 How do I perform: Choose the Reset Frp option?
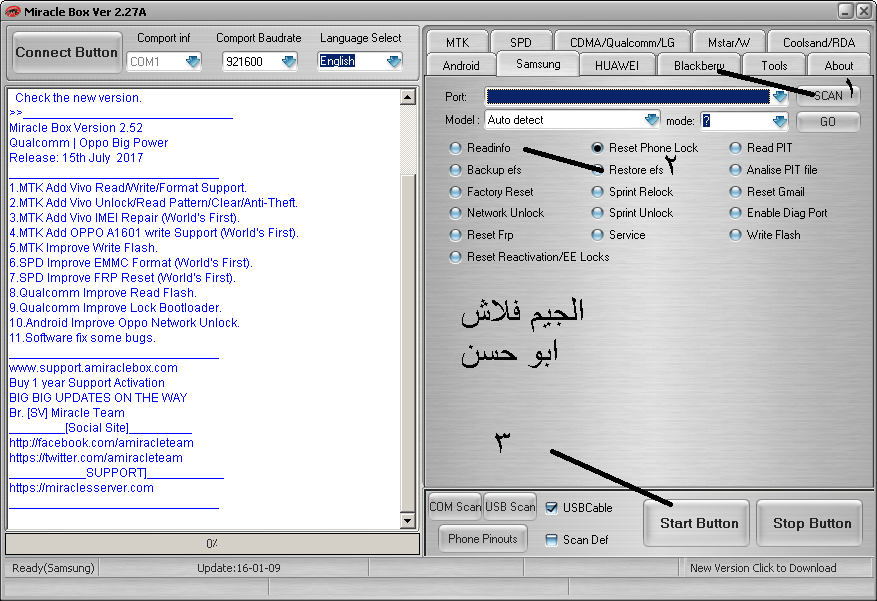tap(456, 235)
